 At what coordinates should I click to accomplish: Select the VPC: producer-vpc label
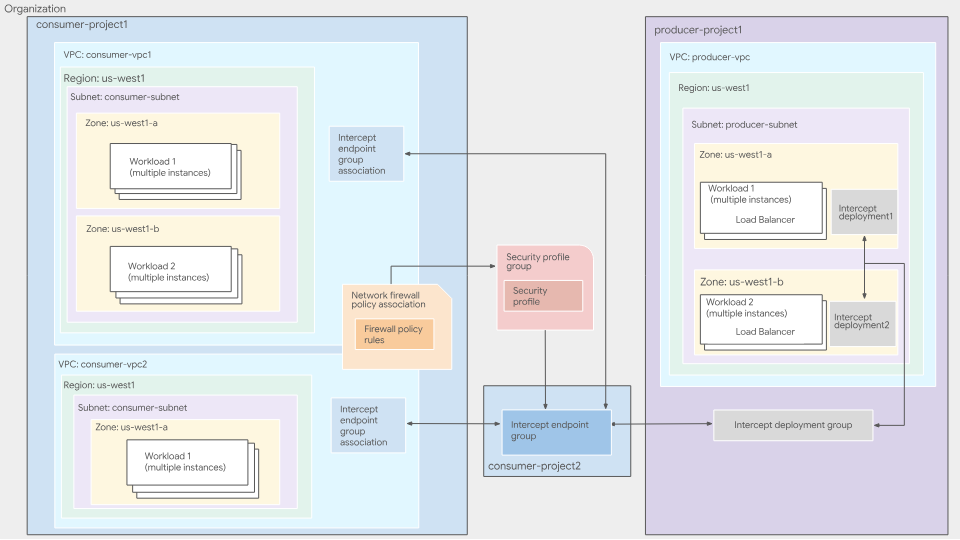pyautogui.click(x=710, y=57)
